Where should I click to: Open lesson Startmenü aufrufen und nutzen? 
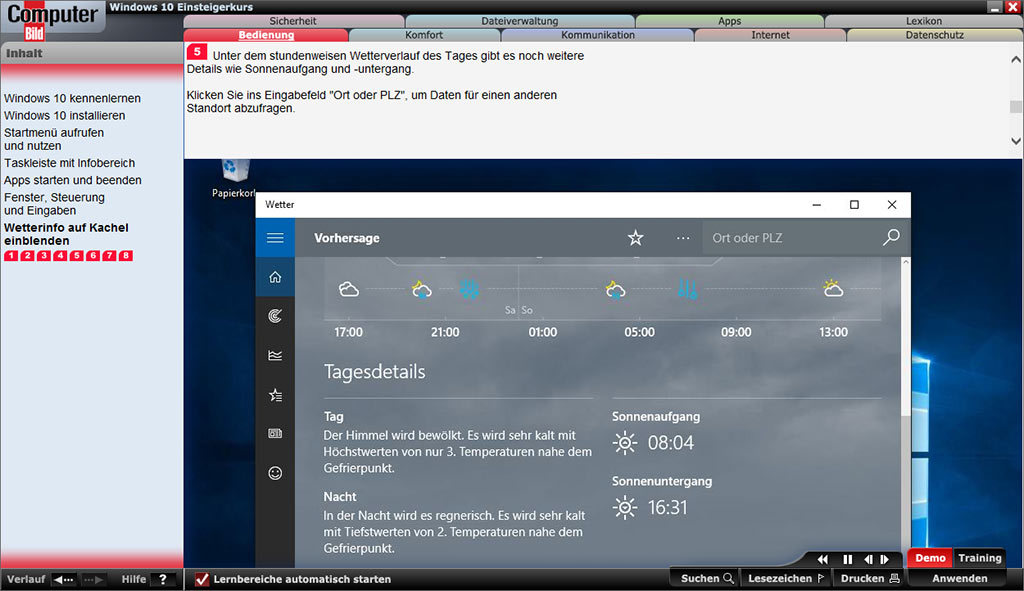coord(54,139)
